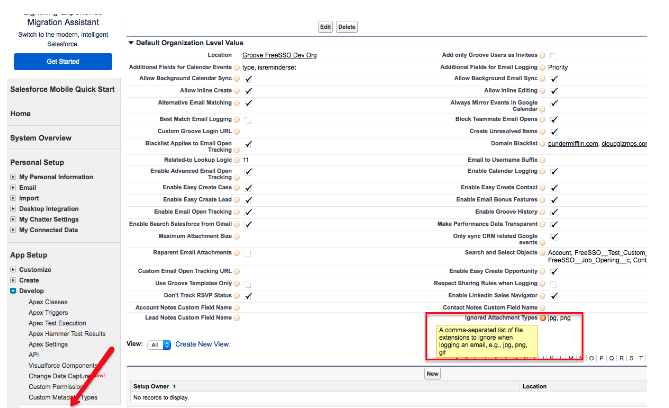The image size is (669, 408).
Task: Click help icon beside Enable Easy Create Lead
Action: 236,200
